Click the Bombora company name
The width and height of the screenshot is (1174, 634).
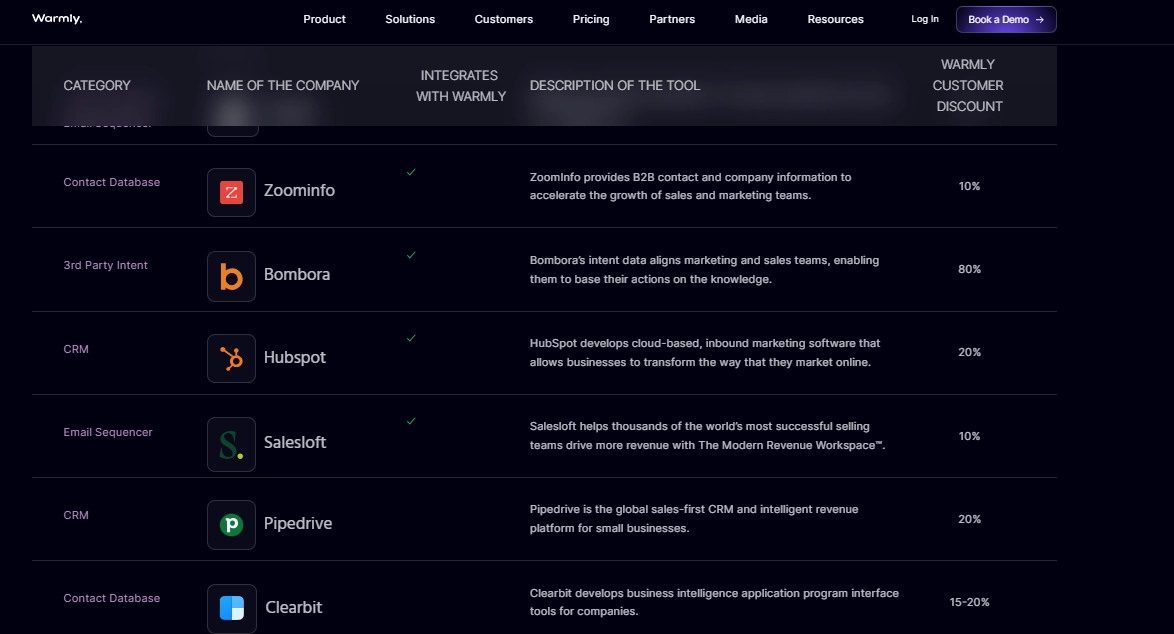297,275
